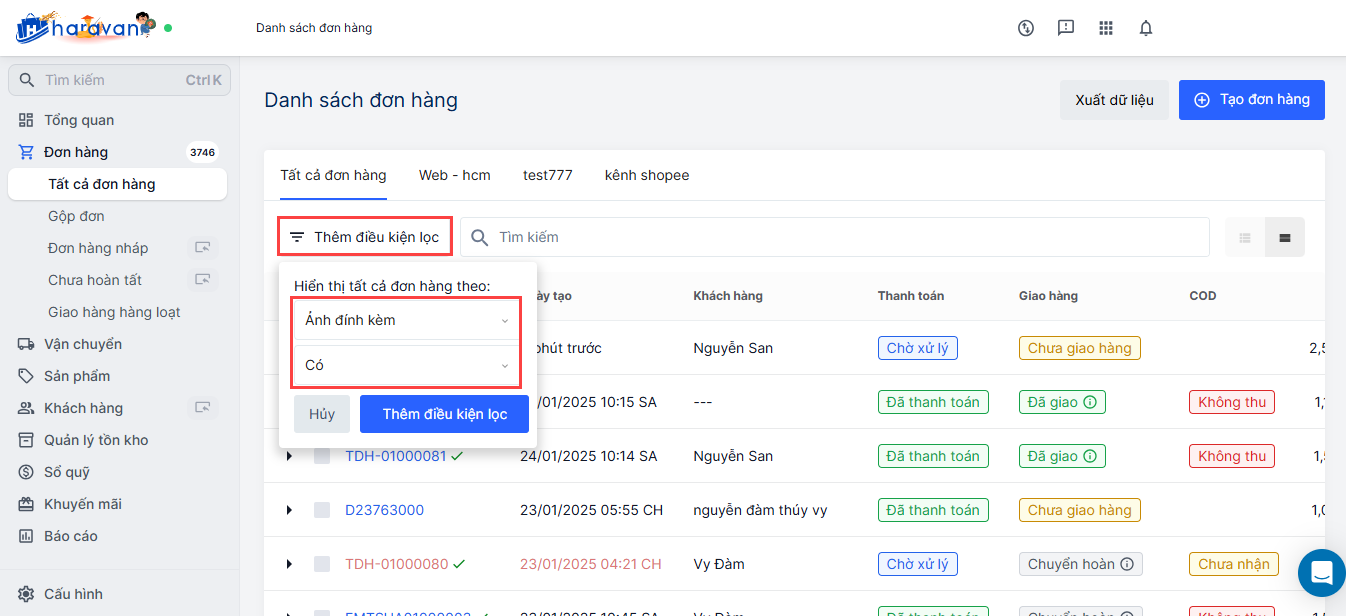Click the Cấu hình gear icon

coord(26,594)
